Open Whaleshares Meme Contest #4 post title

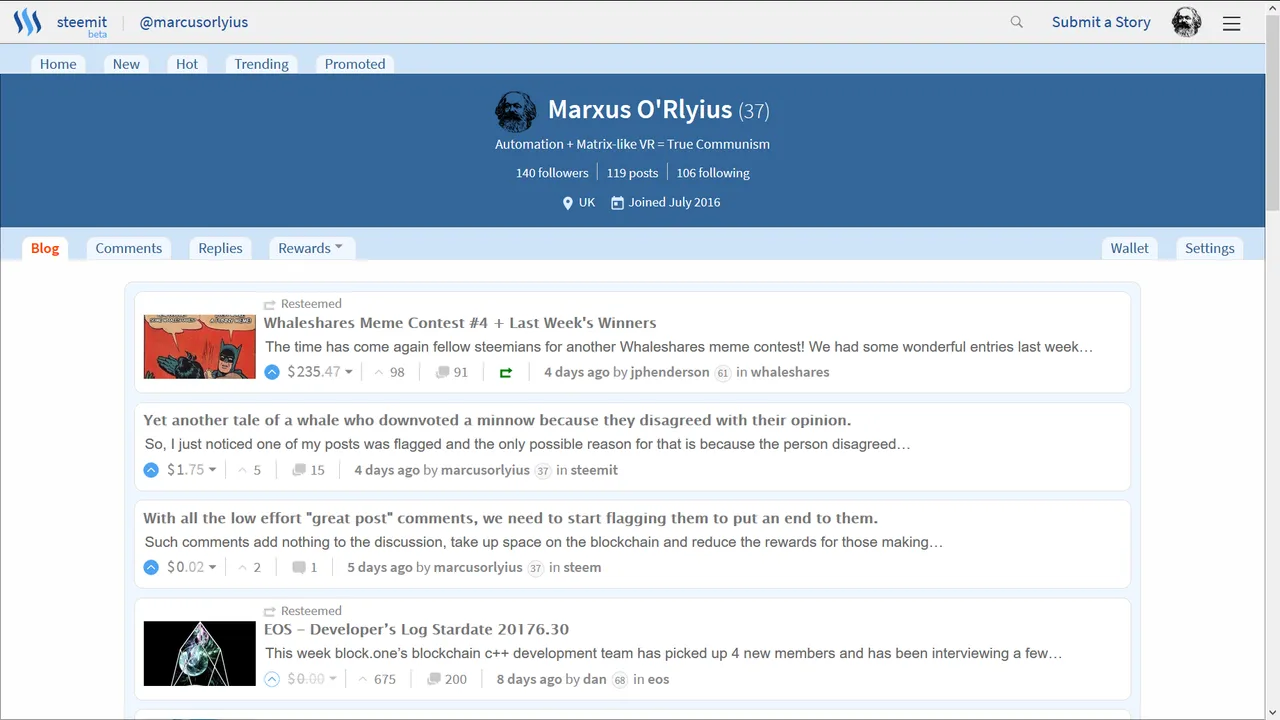(x=460, y=323)
